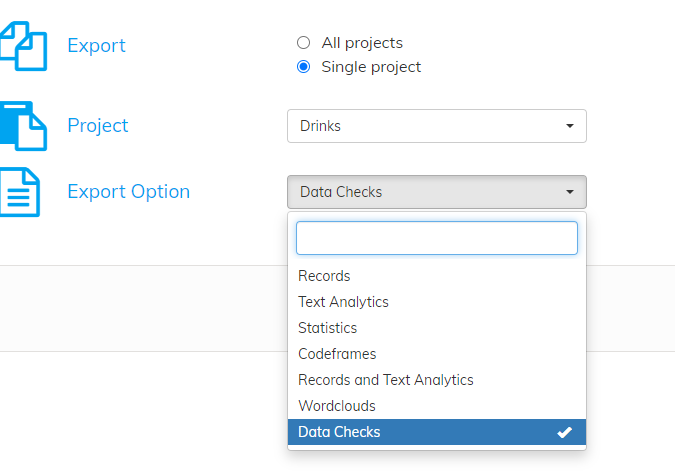Choose Records from the list
The image size is (675, 475).
coord(437,276)
